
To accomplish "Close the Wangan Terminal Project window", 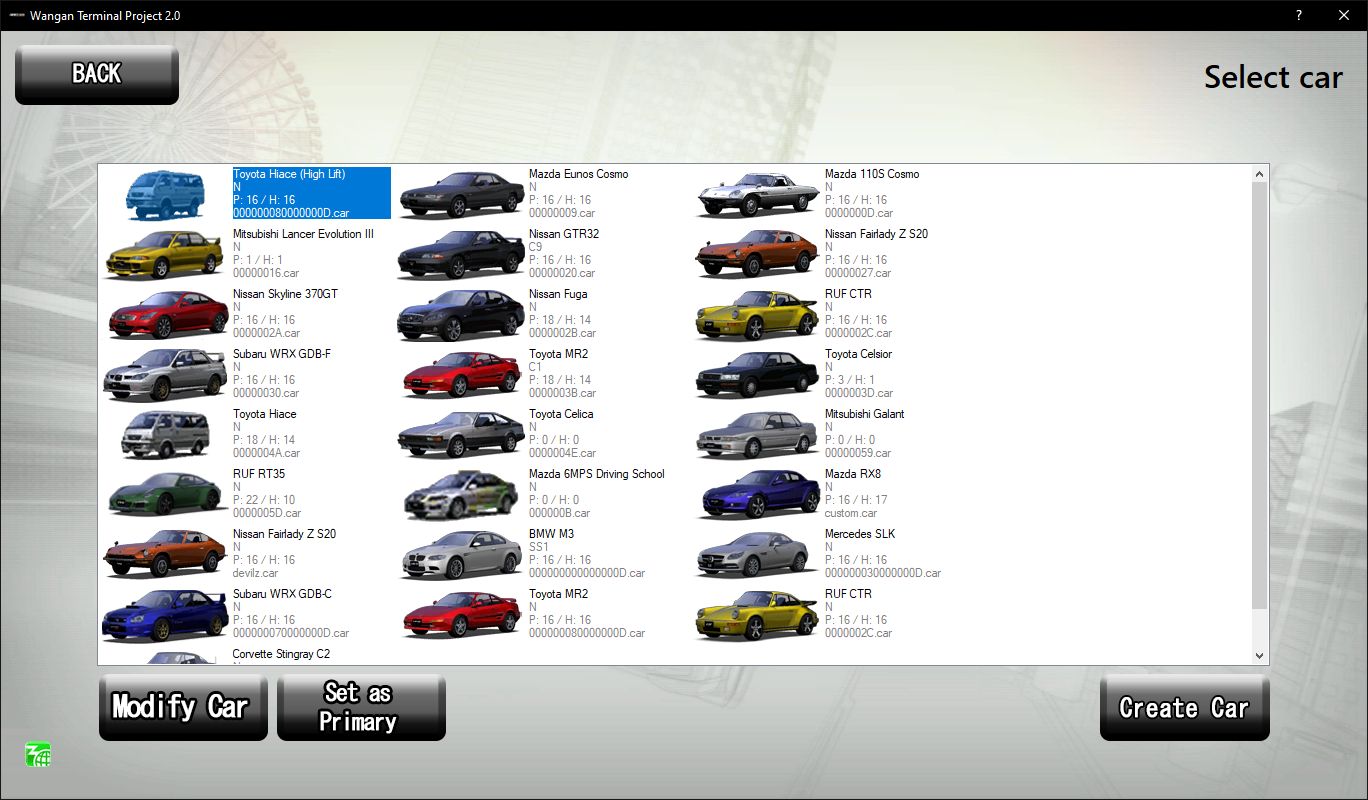I will coord(1344,15).
